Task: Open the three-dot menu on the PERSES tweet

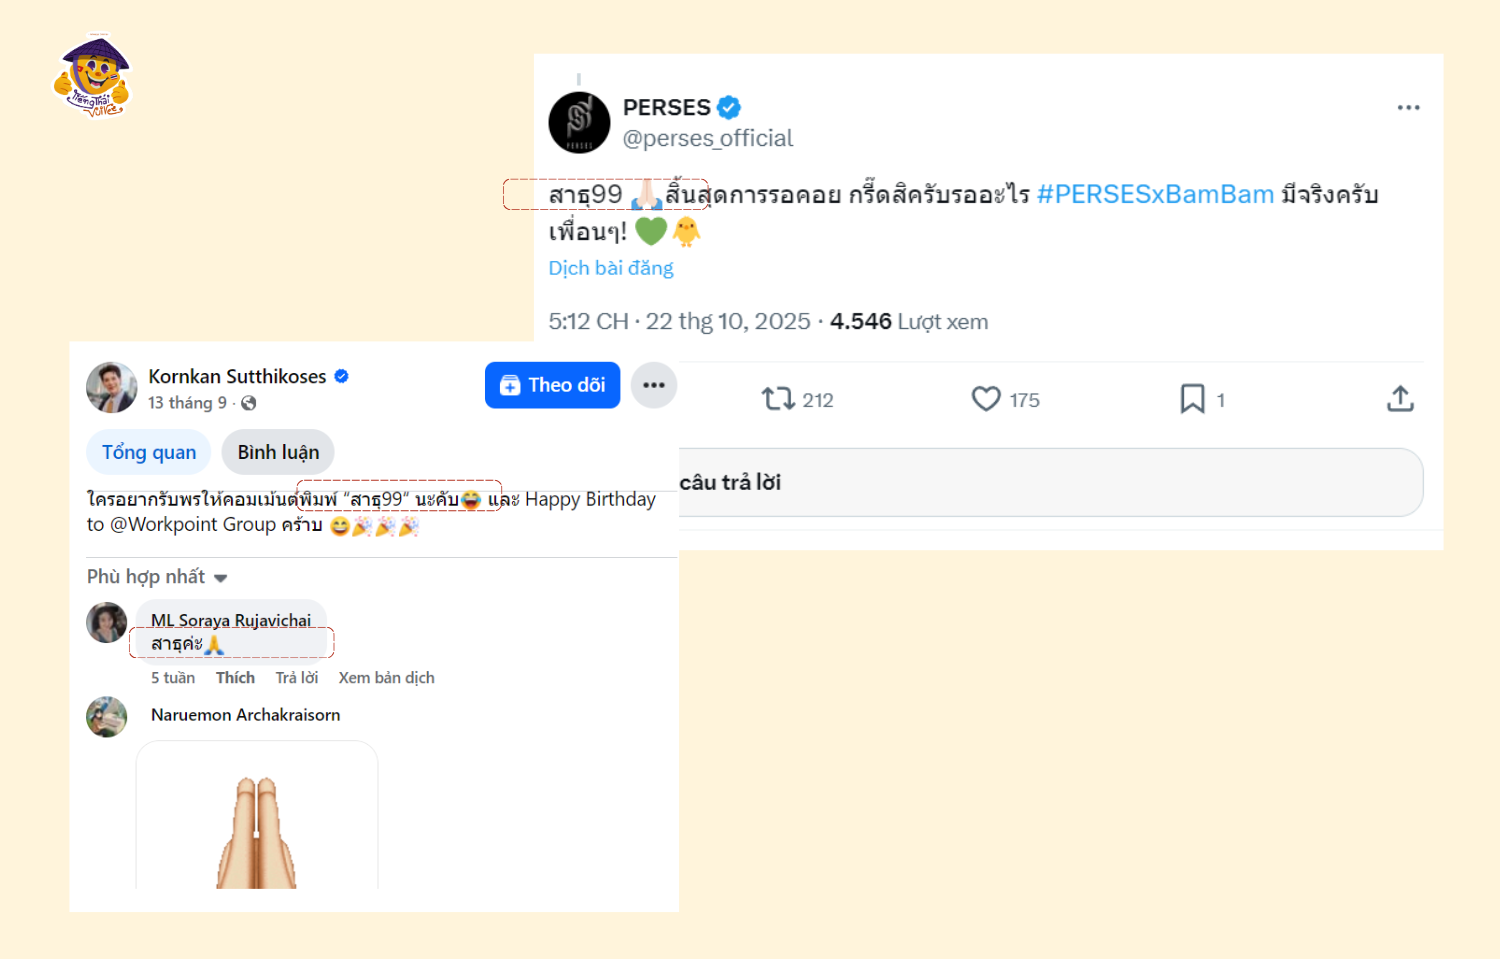Action: pyautogui.click(x=1408, y=108)
